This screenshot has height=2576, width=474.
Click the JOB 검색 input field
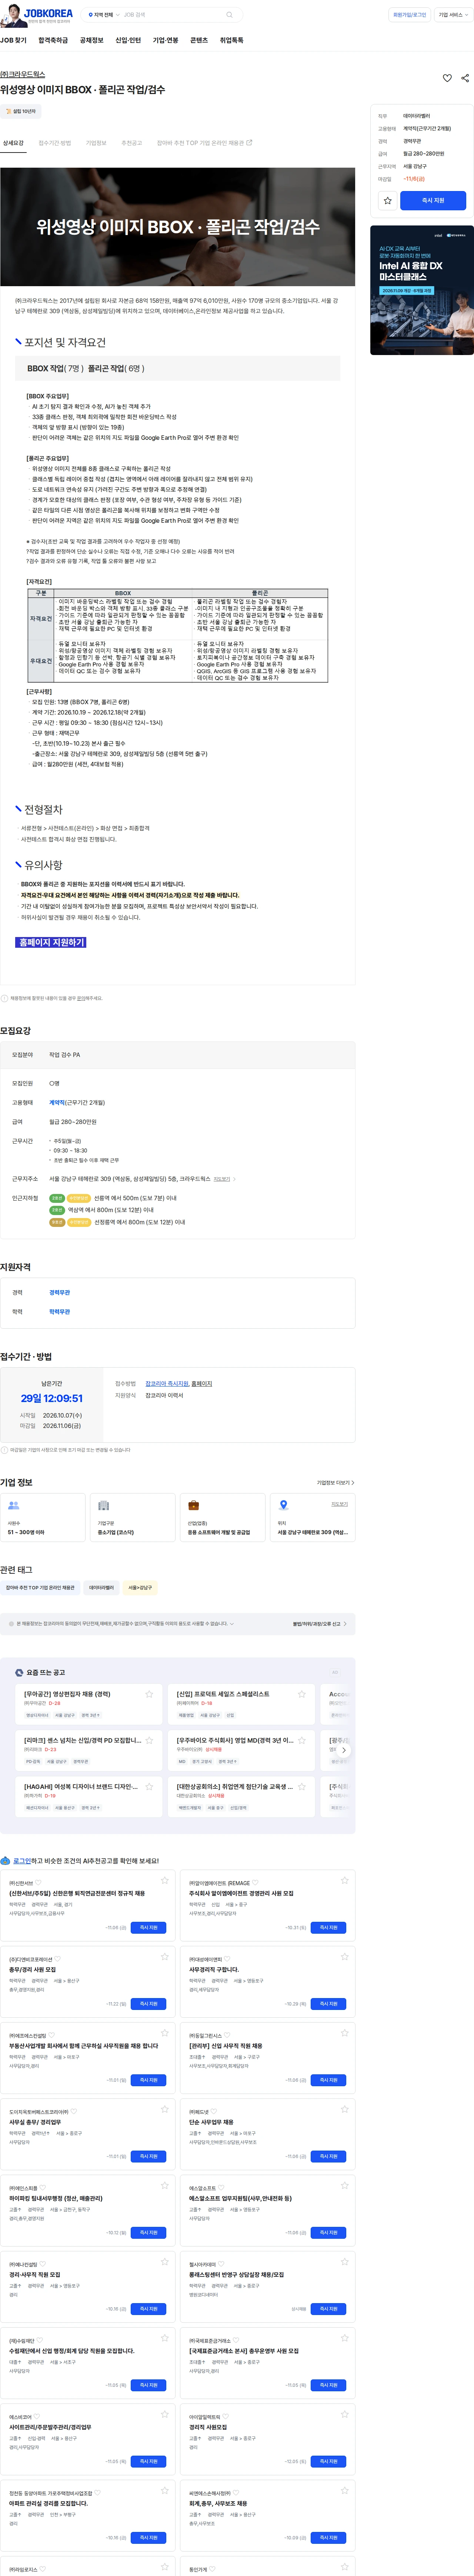[172, 15]
